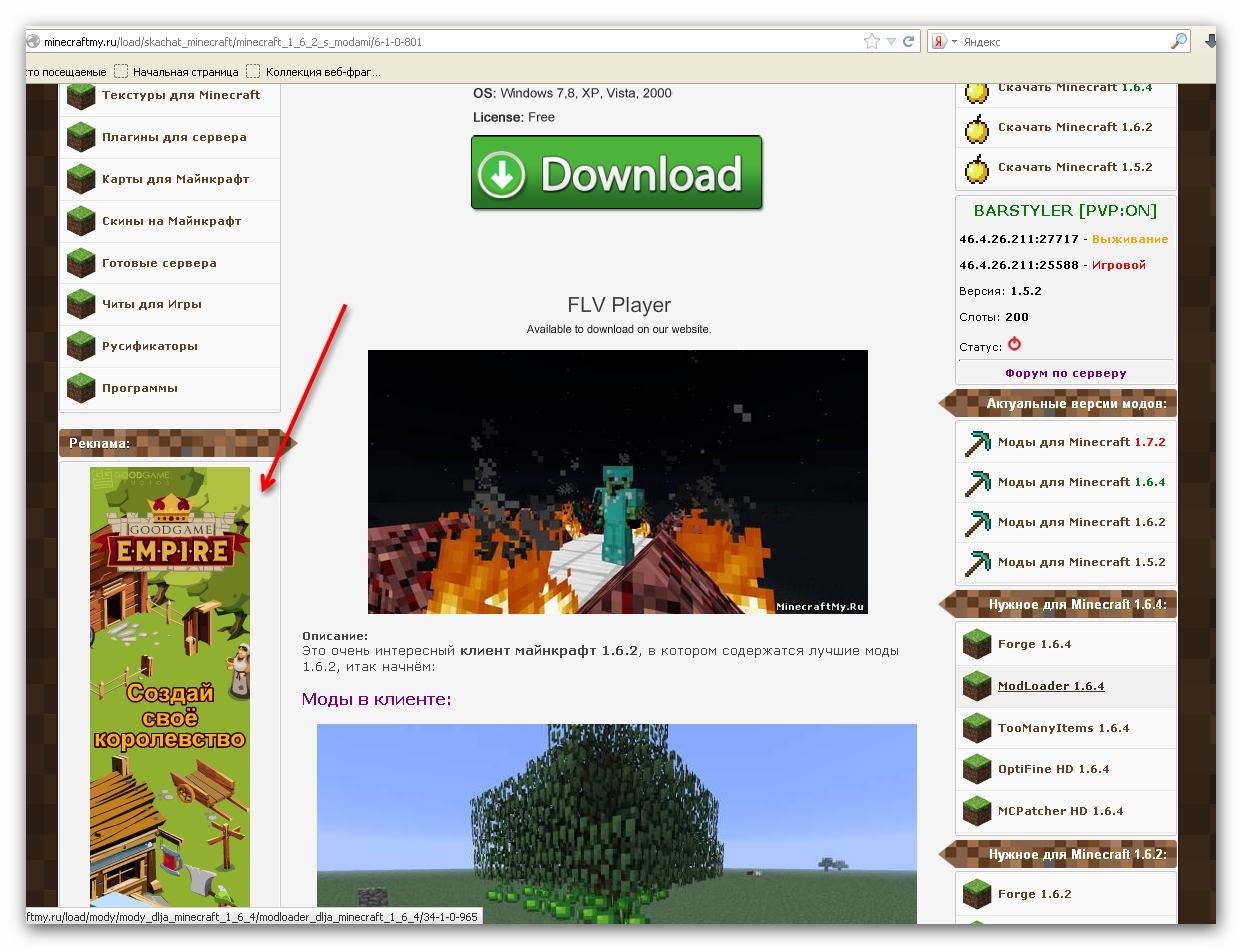Click grass block icon beside Forge 1.6.2
Screen dimensions: 1242x950
(977, 894)
